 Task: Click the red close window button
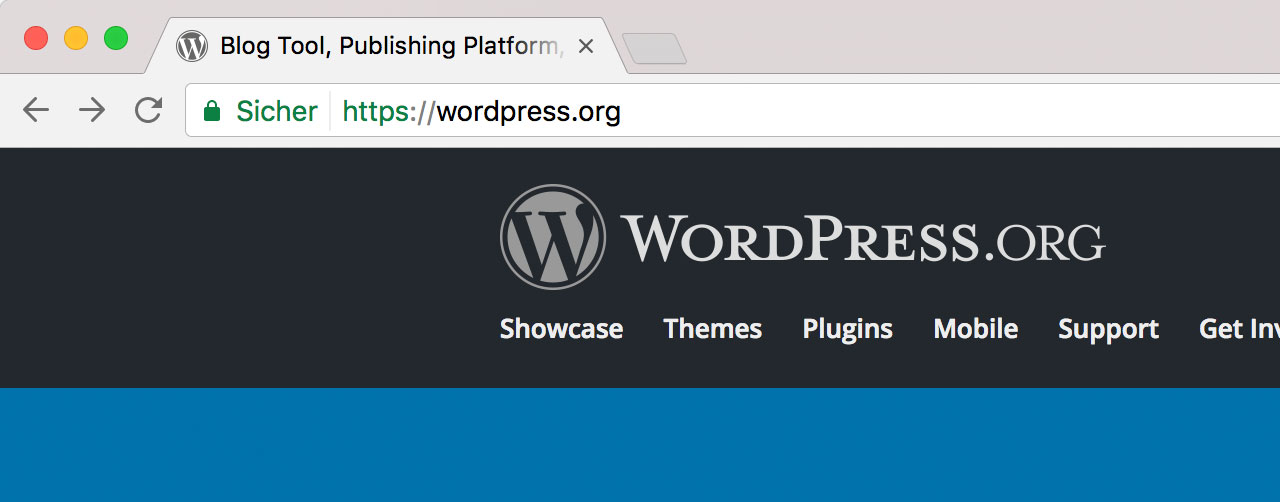click(x=36, y=38)
